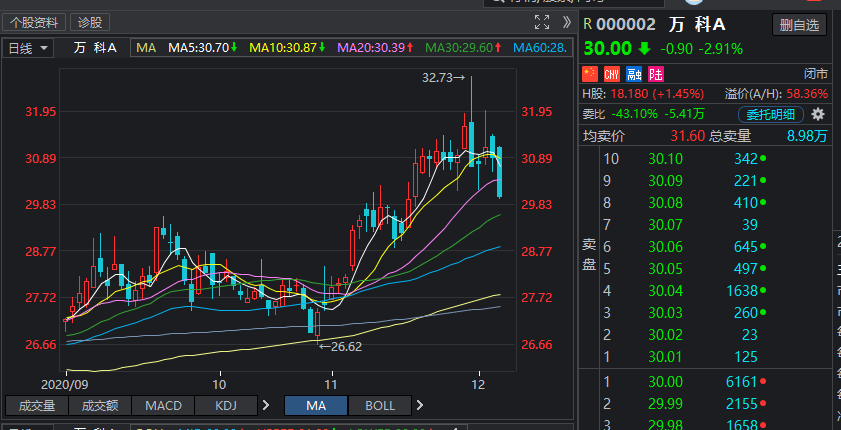The height and width of the screenshot is (430, 841).
Task: Show more sub-indicators after KDJ
Action: pos(266,405)
